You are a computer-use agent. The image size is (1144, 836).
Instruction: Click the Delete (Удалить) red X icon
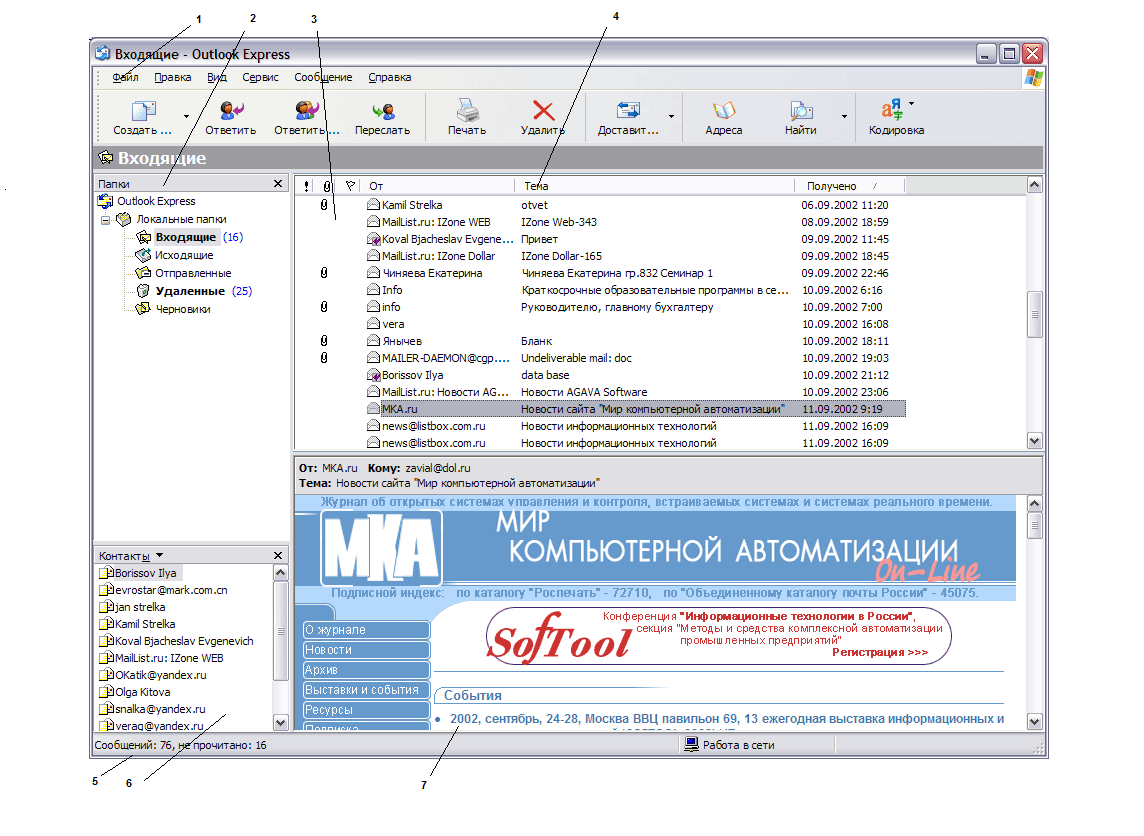543,110
